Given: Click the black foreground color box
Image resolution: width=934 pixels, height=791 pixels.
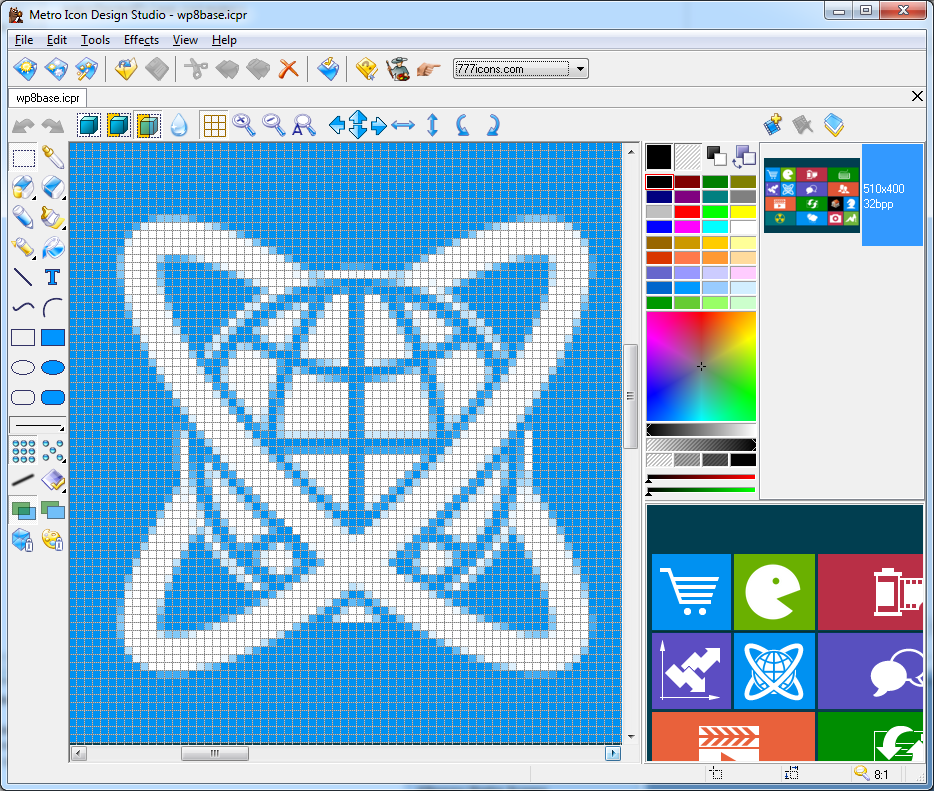Looking at the screenshot, I should pyautogui.click(x=659, y=157).
